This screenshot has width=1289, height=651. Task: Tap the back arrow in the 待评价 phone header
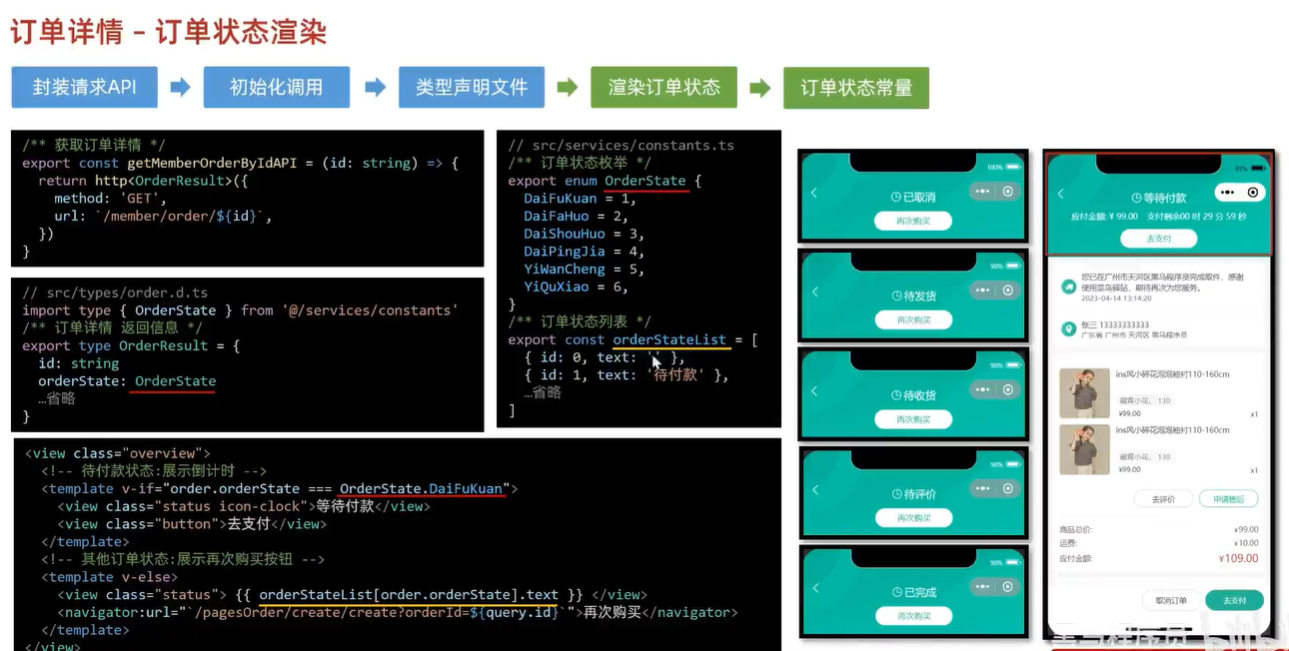814,489
